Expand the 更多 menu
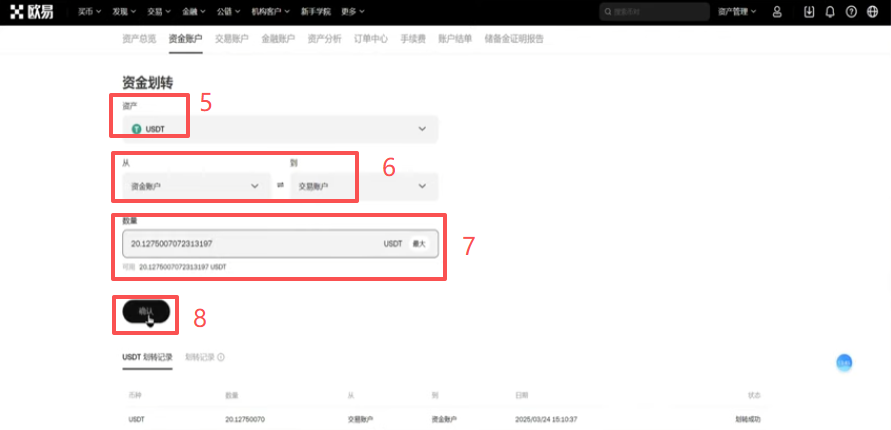 coord(353,11)
